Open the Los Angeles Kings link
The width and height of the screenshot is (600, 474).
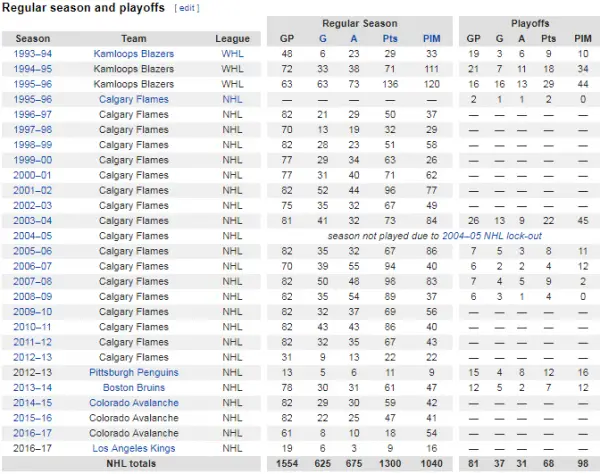click(134, 448)
